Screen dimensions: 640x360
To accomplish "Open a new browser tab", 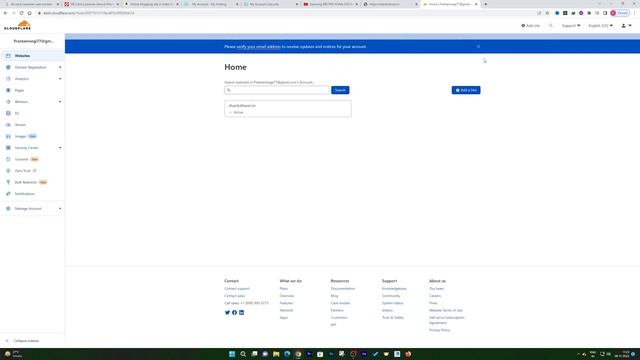I will point(485,4).
